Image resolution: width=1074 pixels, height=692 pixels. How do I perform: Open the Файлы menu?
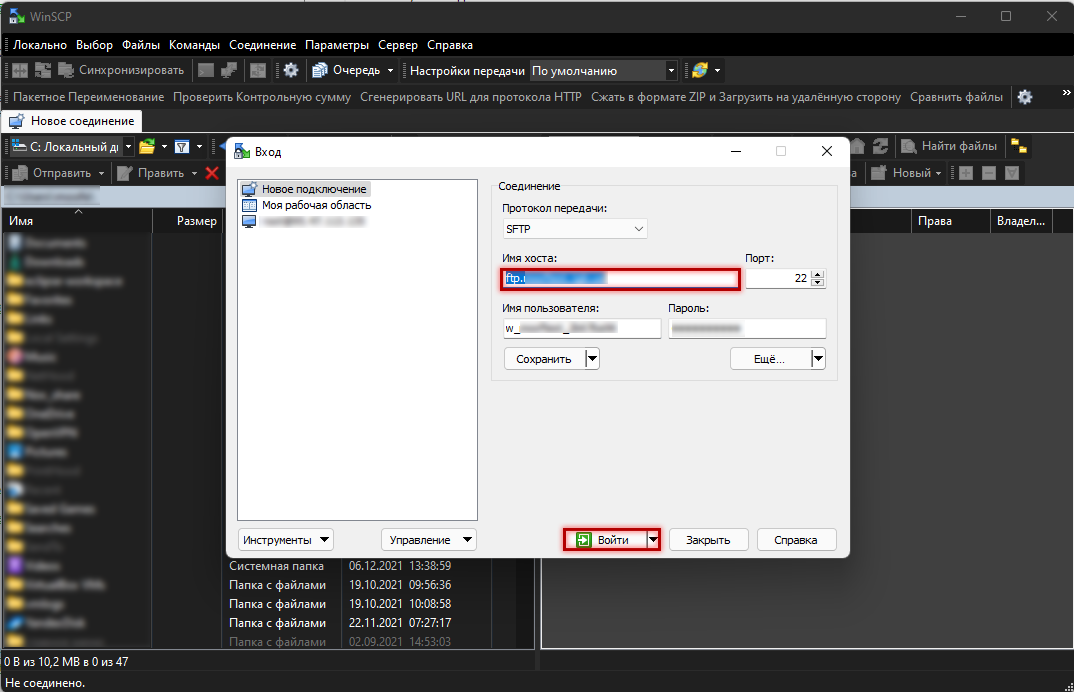(x=141, y=45)
